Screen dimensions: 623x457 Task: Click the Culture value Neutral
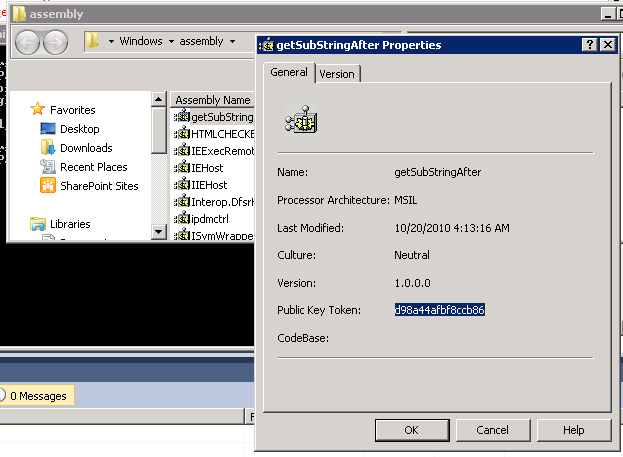tap(412, 255)
